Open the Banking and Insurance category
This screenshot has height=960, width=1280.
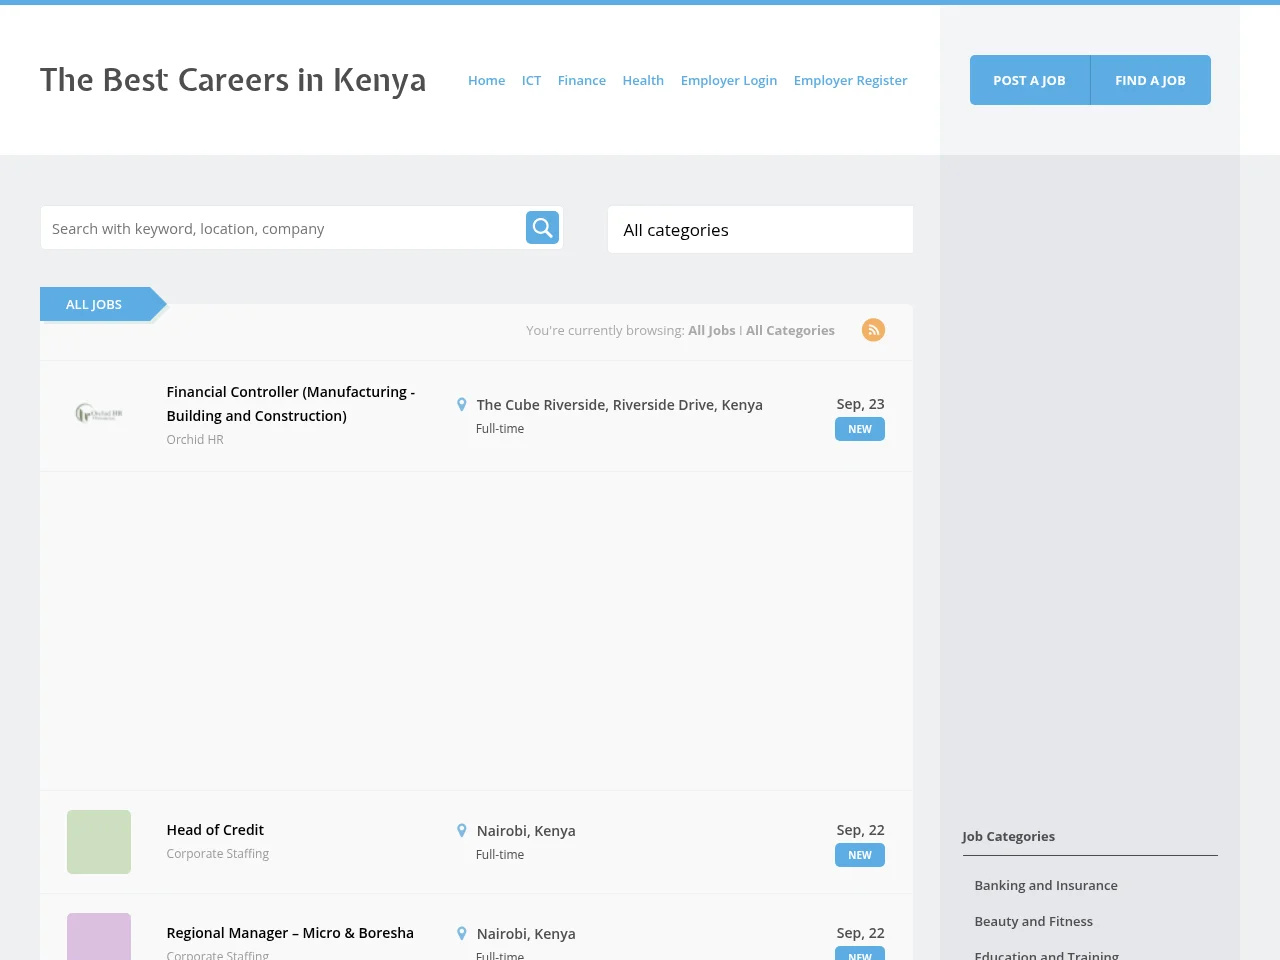point(1046,885)
